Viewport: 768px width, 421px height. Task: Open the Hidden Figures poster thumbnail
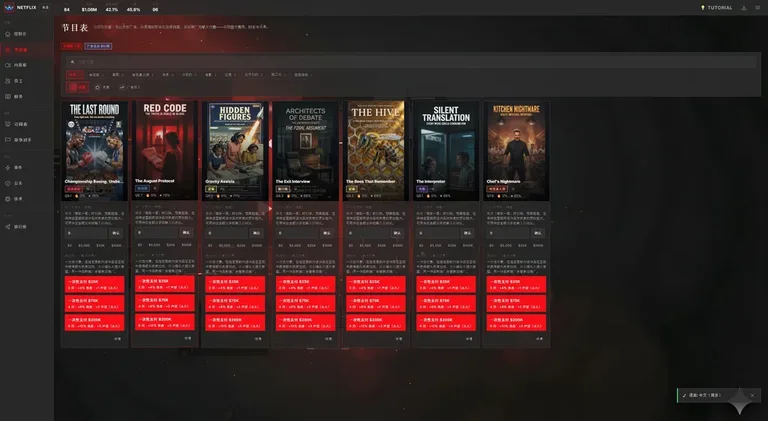(x=235, y=150)
